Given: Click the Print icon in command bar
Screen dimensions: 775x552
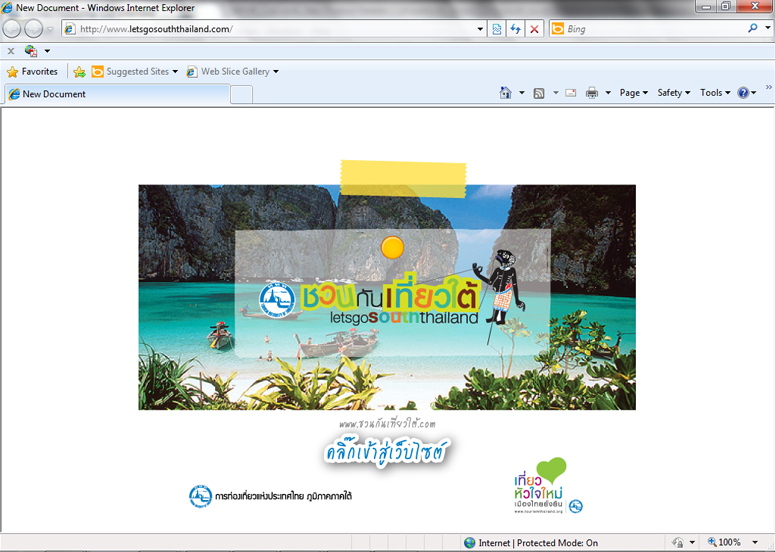Looking at the screenshot, I should 591,93.
